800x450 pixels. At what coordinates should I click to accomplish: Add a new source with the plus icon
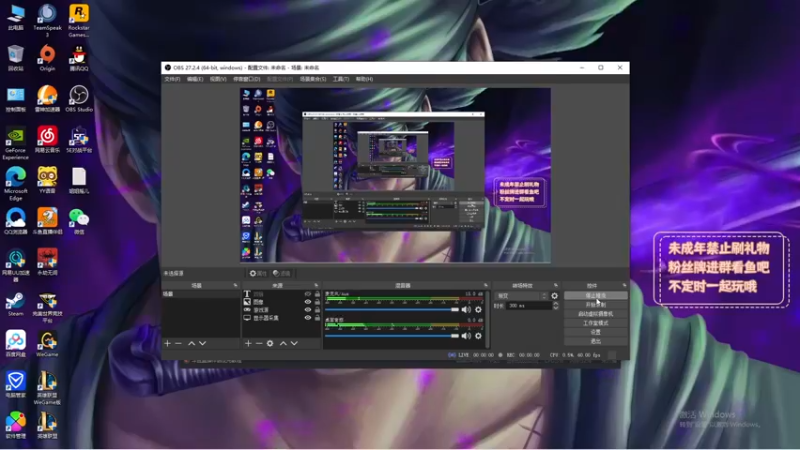click(248, 343)
